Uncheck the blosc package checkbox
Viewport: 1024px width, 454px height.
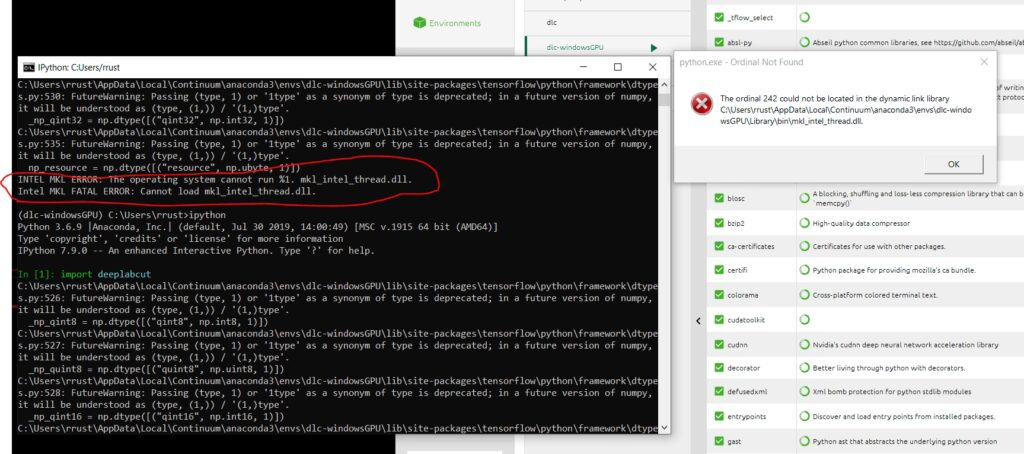tap(718, 197)
